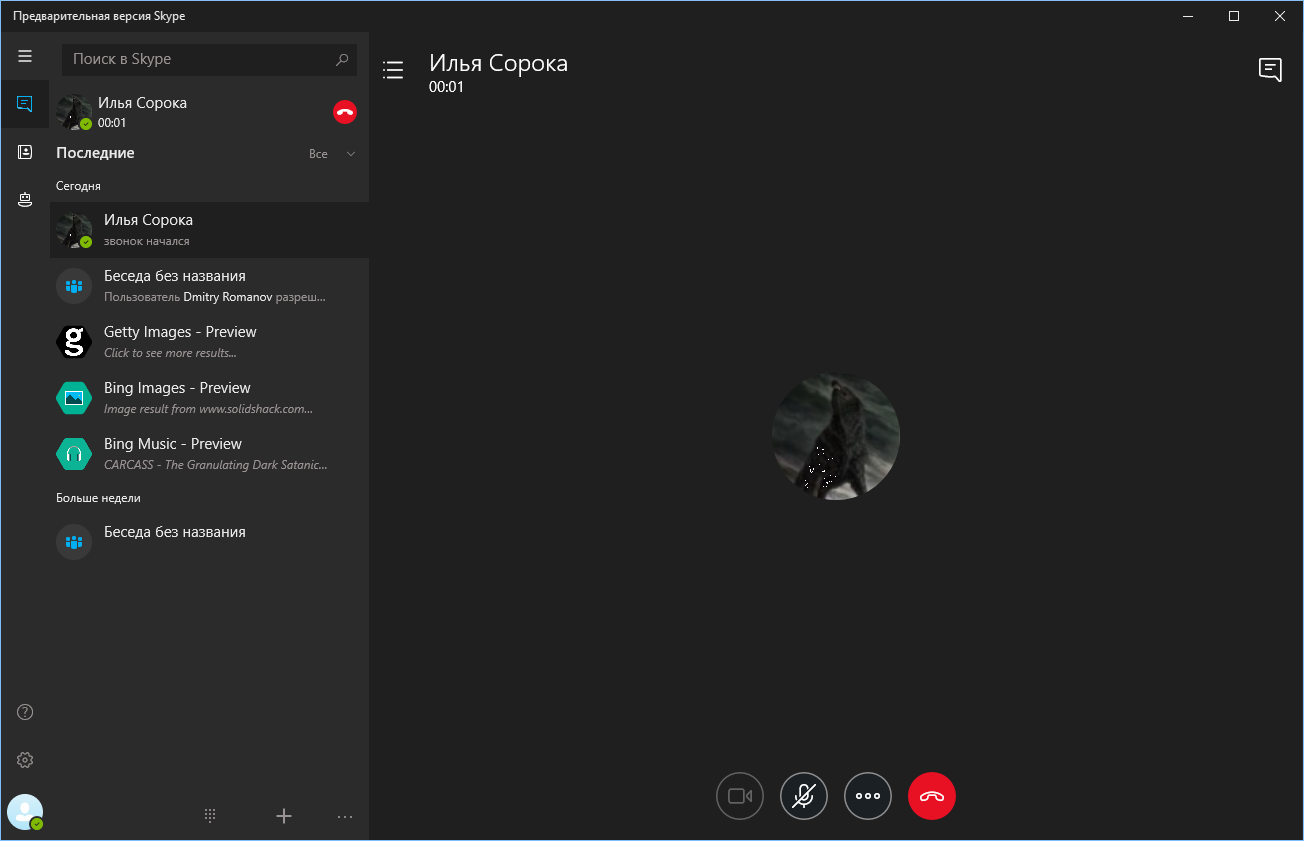Open the settings gear icon
Screen dimensions: 1304x841
[x=25, y=760]
